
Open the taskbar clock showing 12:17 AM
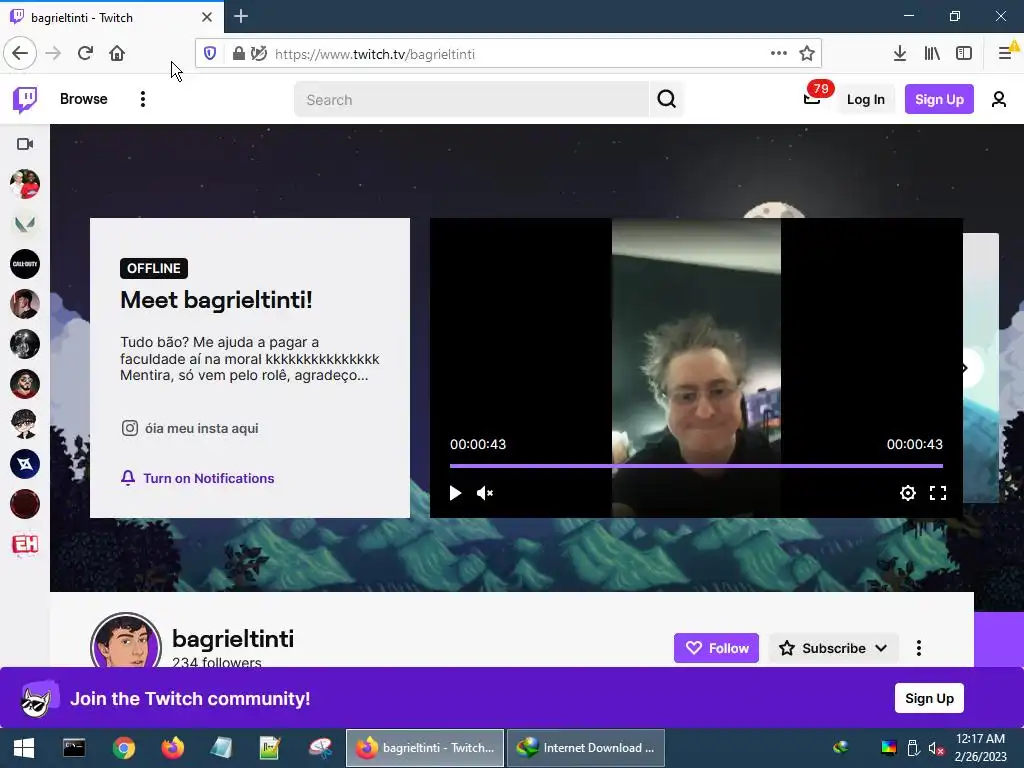pyautogui.click(x=980, y=748)
